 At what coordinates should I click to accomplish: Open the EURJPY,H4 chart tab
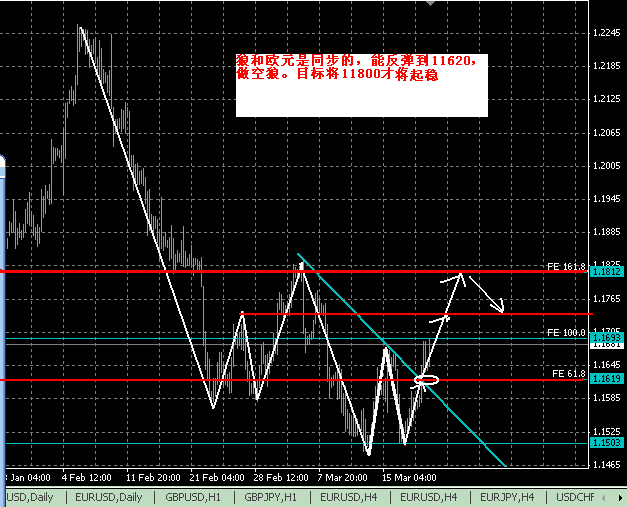coord(507,497)
